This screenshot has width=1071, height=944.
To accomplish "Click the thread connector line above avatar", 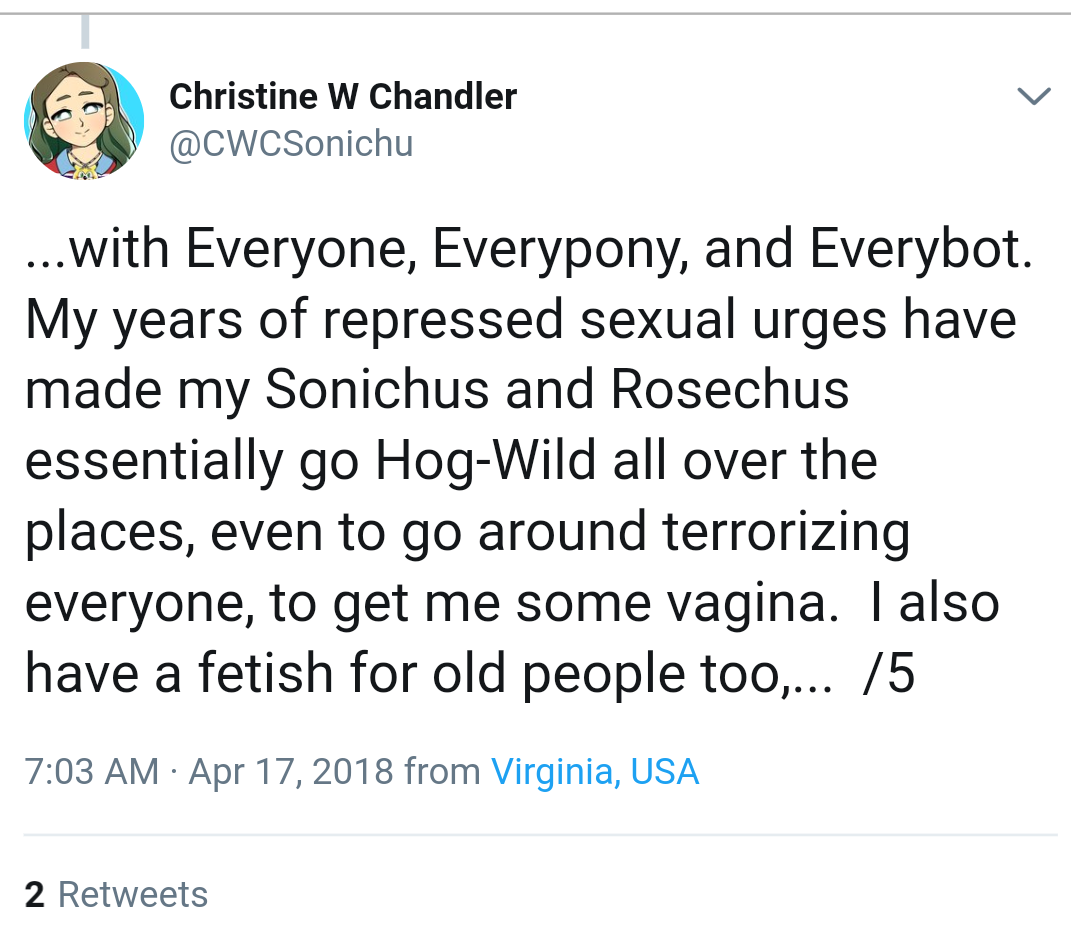I will [85, 30].
